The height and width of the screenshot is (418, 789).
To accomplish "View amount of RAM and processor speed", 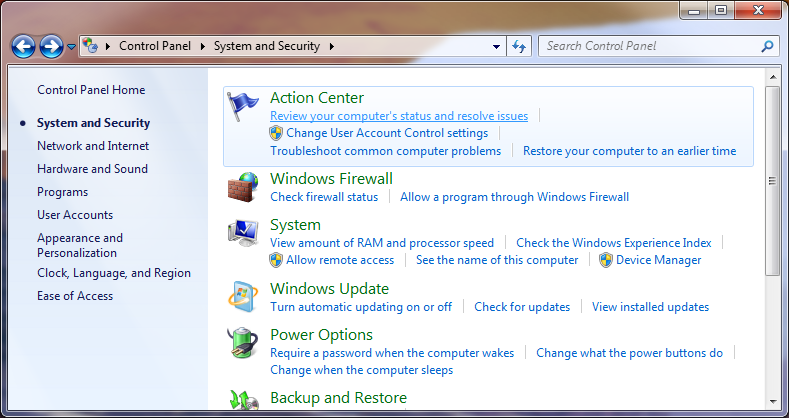I will (x=382, y=243).
